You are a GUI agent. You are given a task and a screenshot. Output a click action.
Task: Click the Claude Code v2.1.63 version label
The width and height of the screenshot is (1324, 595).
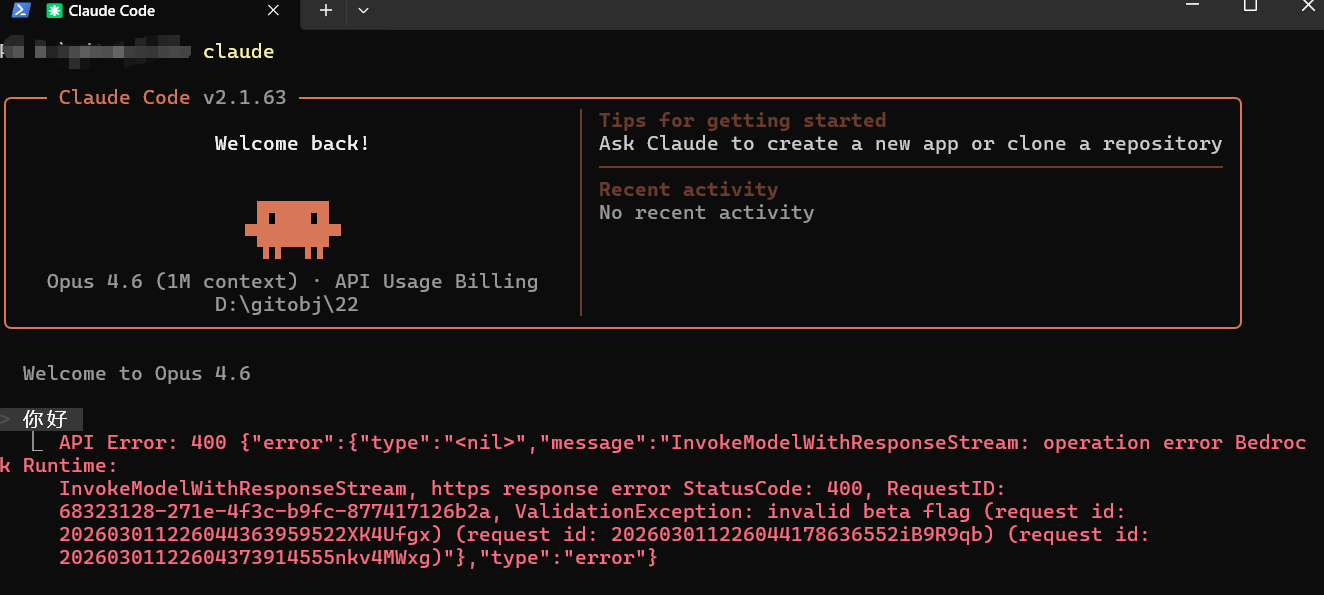pos(172,98)
